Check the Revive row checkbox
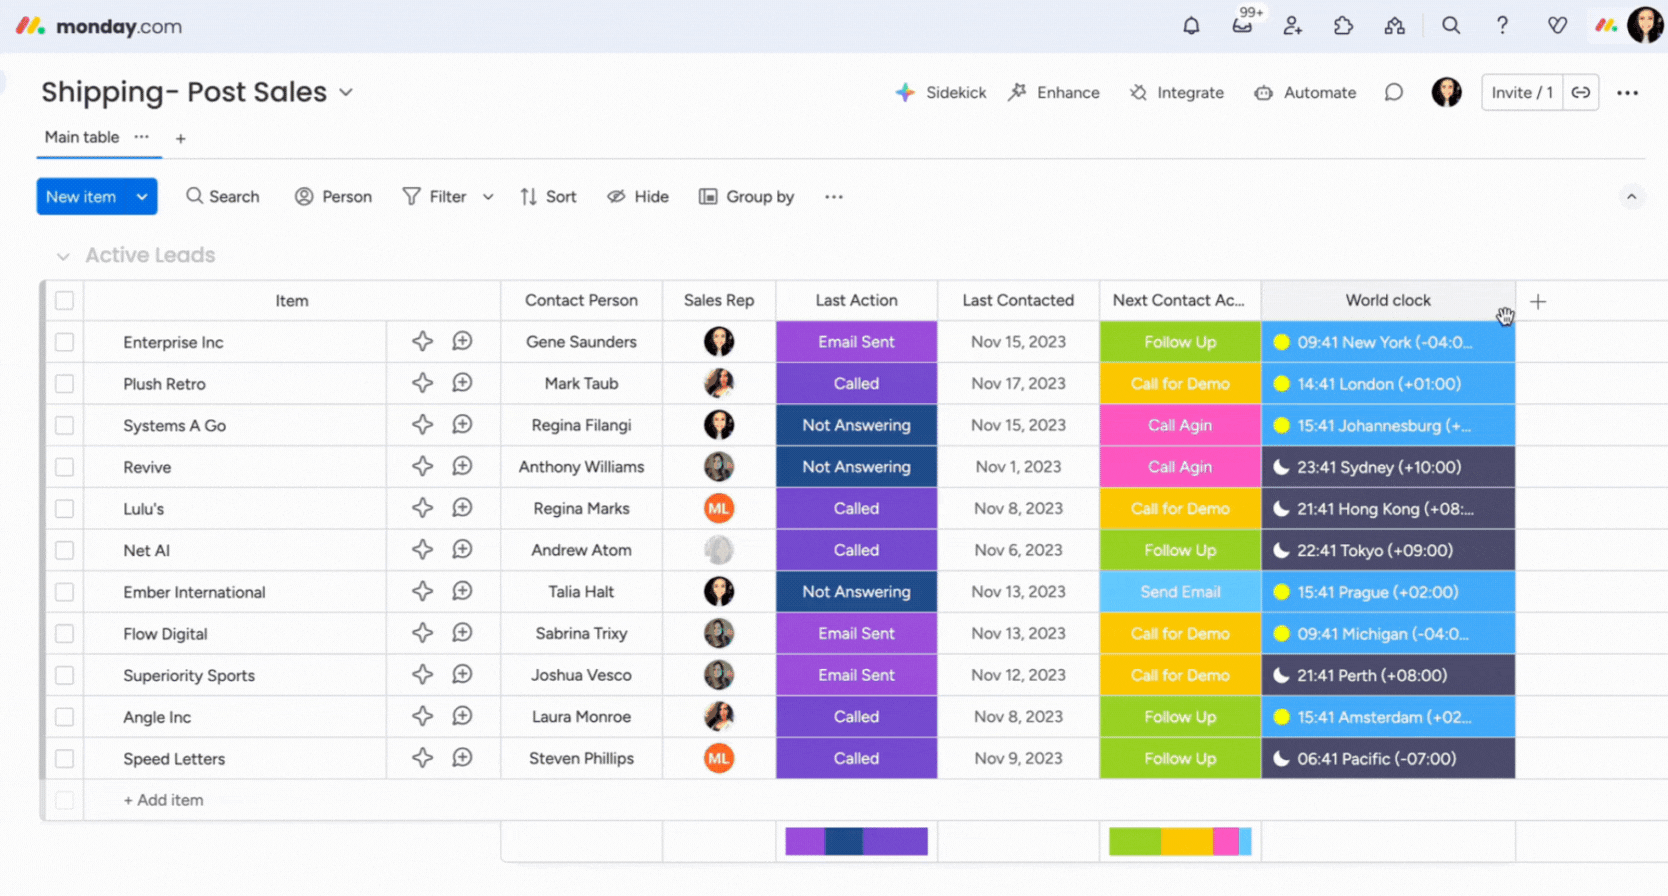Viewport: 1668px width, 896px height. pyautogui.click(x=65, y=467)
